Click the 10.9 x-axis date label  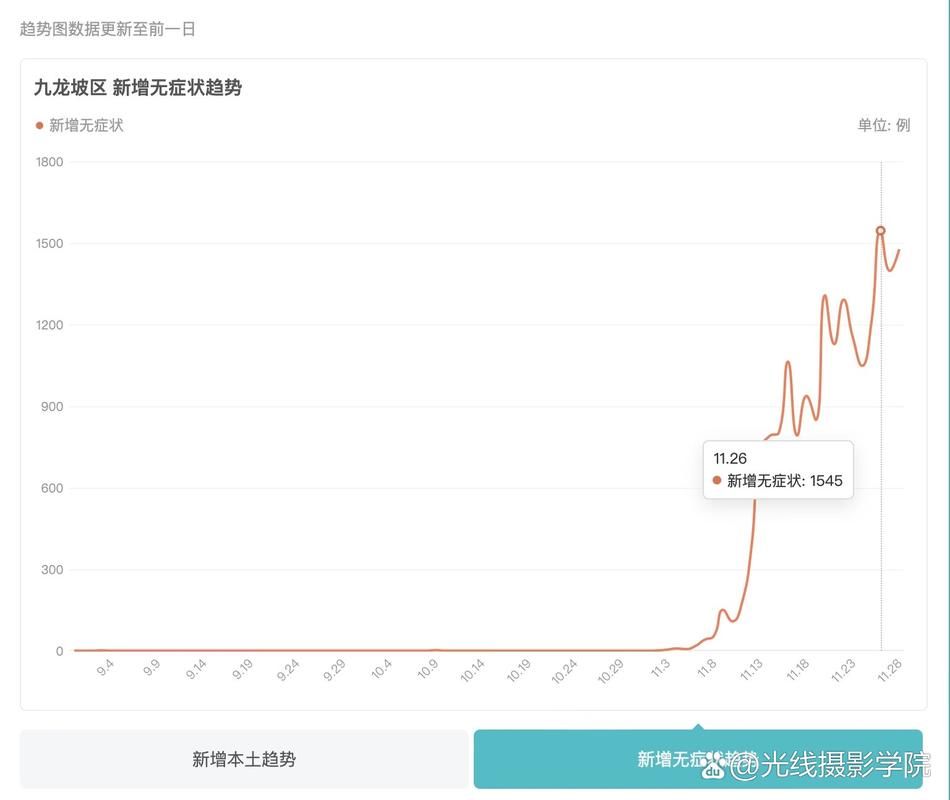point(427,669)
